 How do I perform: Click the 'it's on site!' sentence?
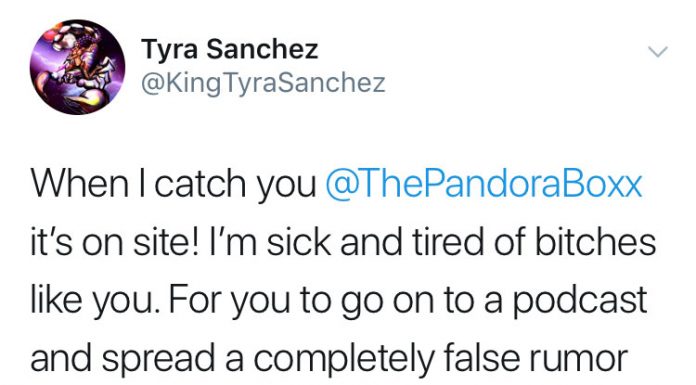pyautogui.click(x=115, y=243)
